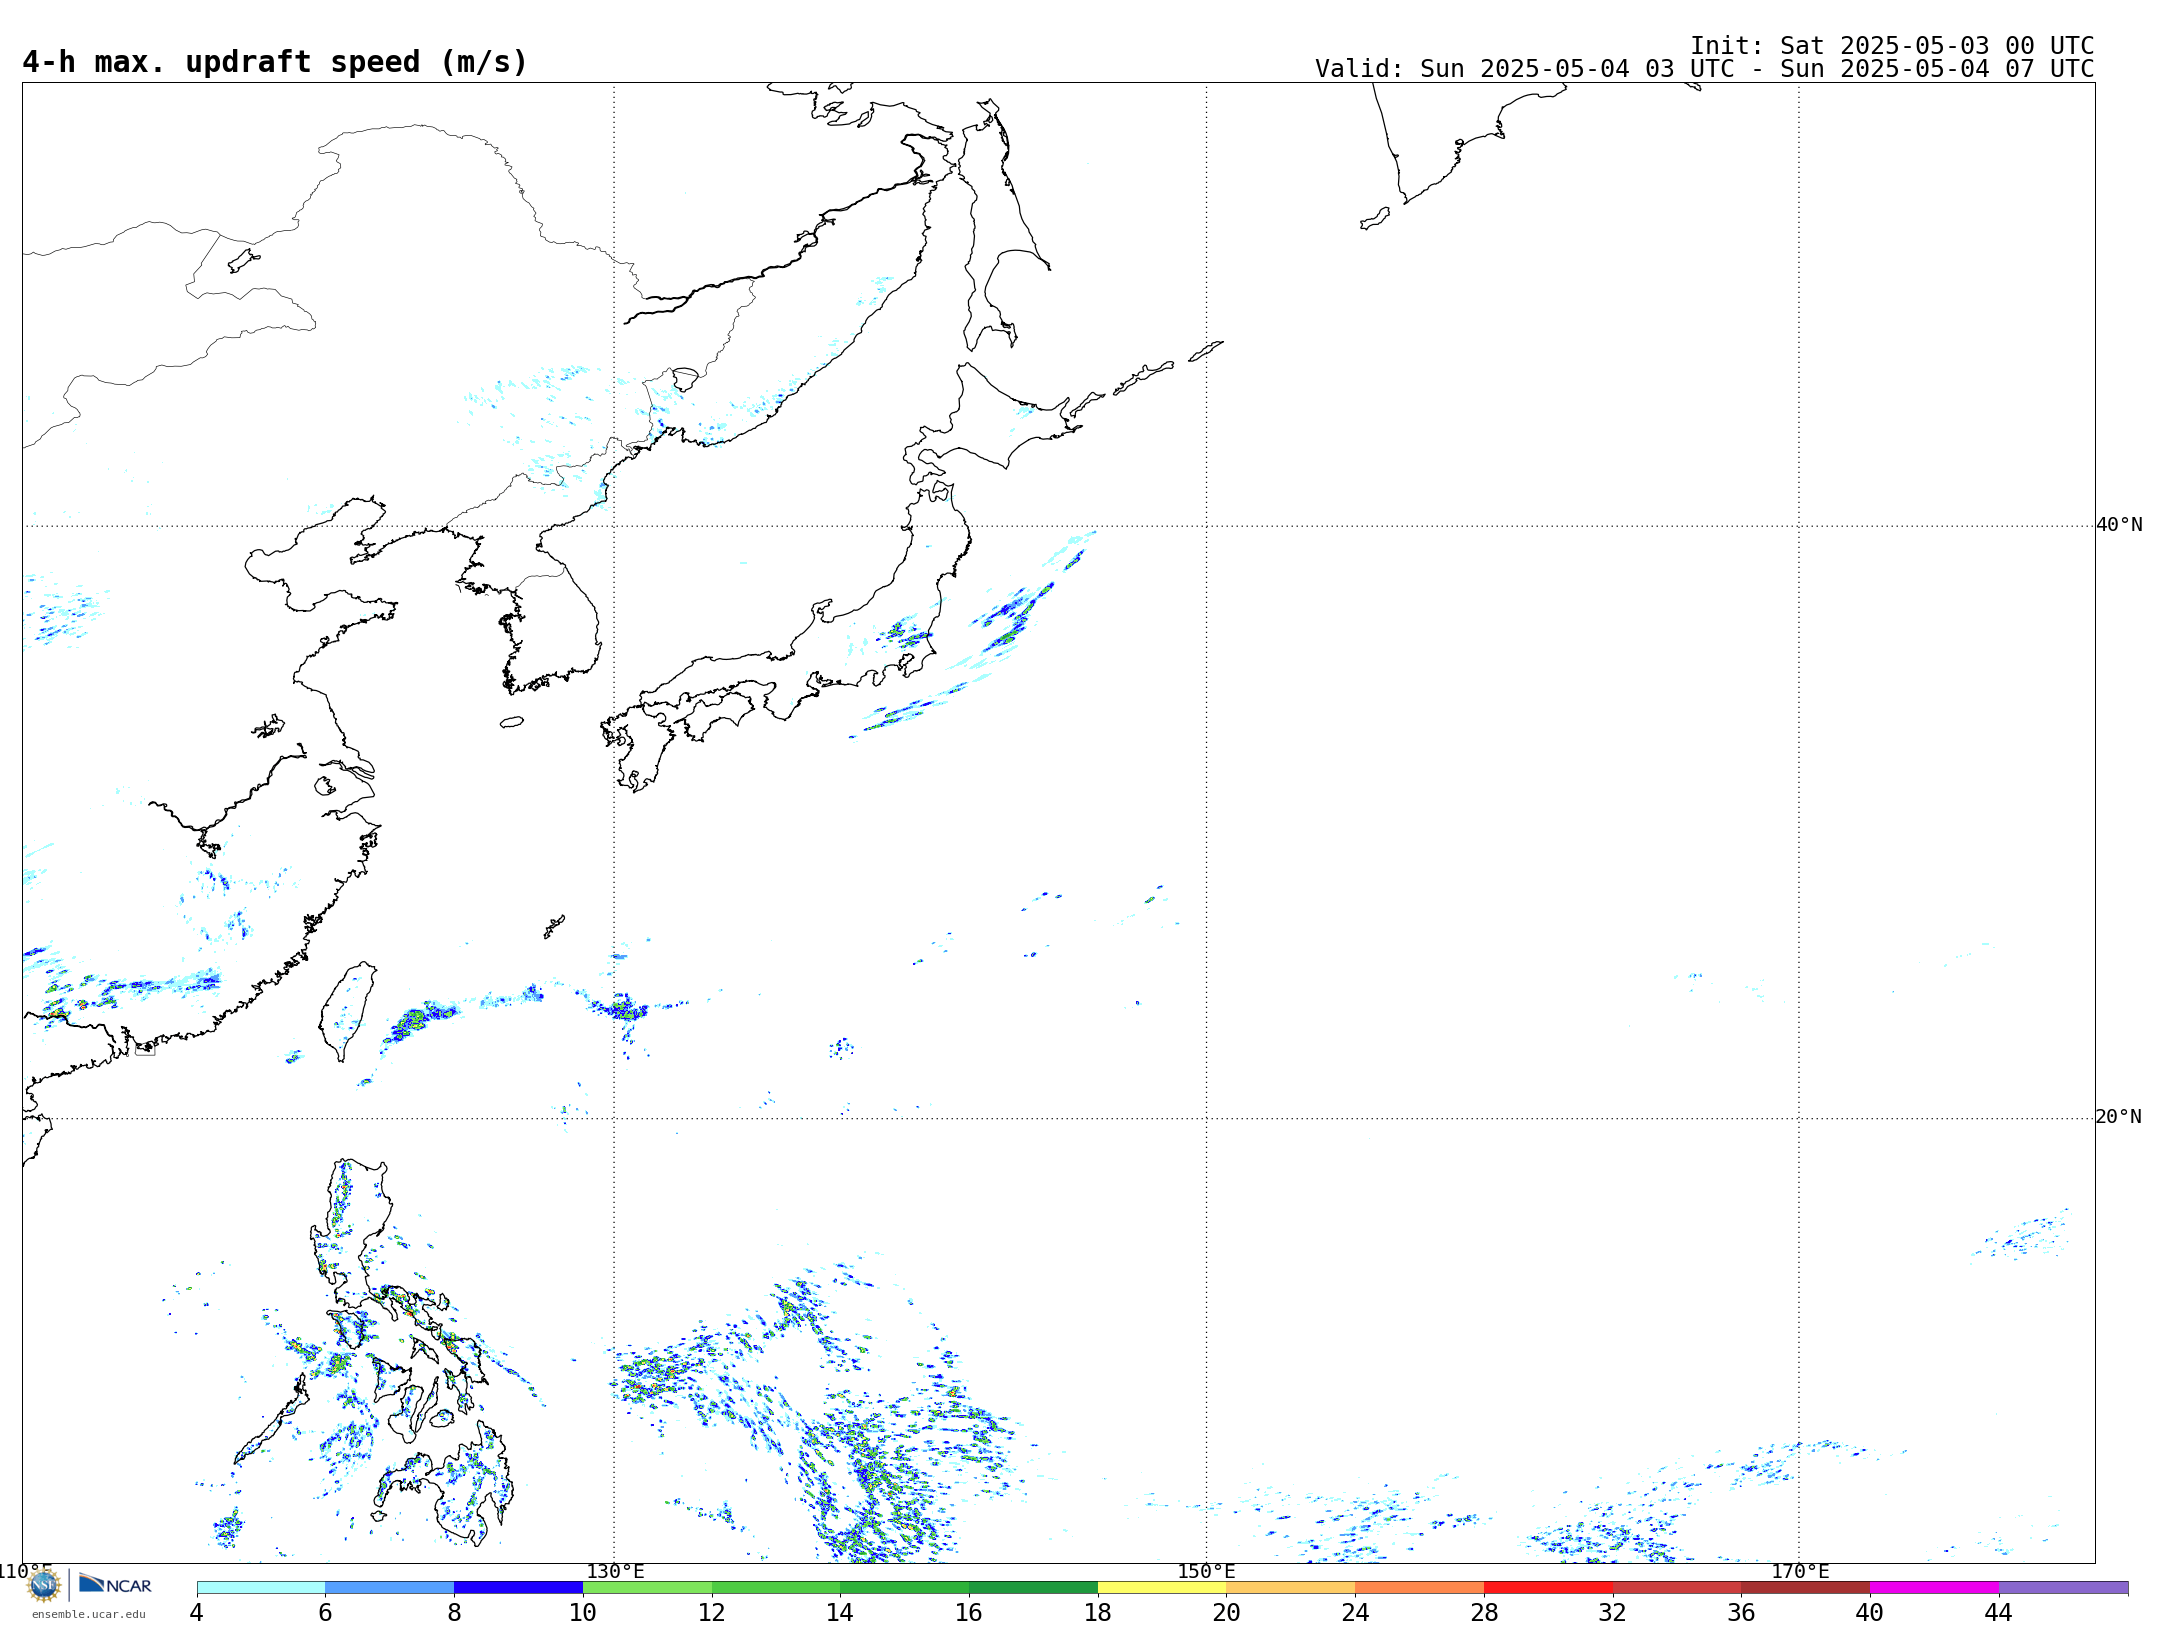The height and width of the screenshot is (1626, 2160).
Task: Click colorbar tick label "6"
Action: pos(325,1612)
